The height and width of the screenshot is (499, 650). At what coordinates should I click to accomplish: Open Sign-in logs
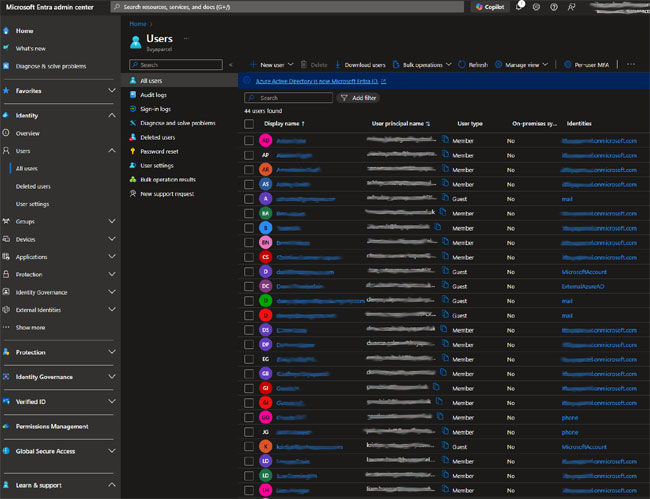tap(155, 109)
